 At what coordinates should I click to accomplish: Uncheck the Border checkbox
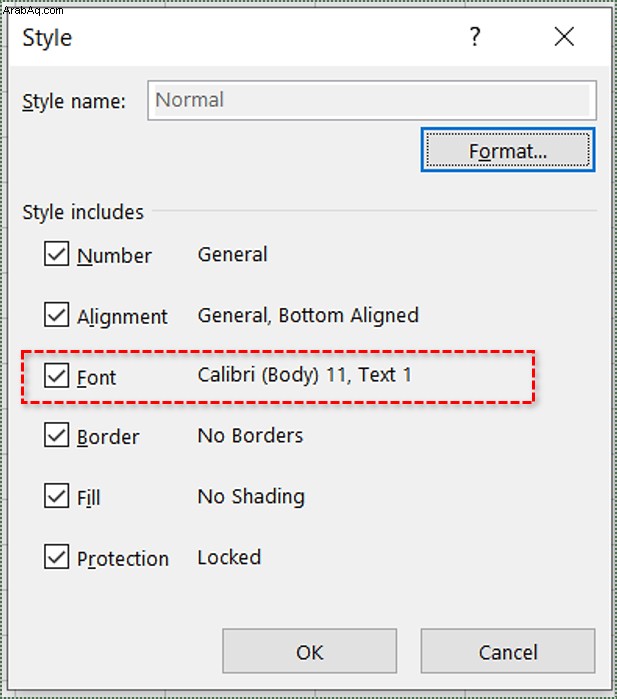point(56,436)
